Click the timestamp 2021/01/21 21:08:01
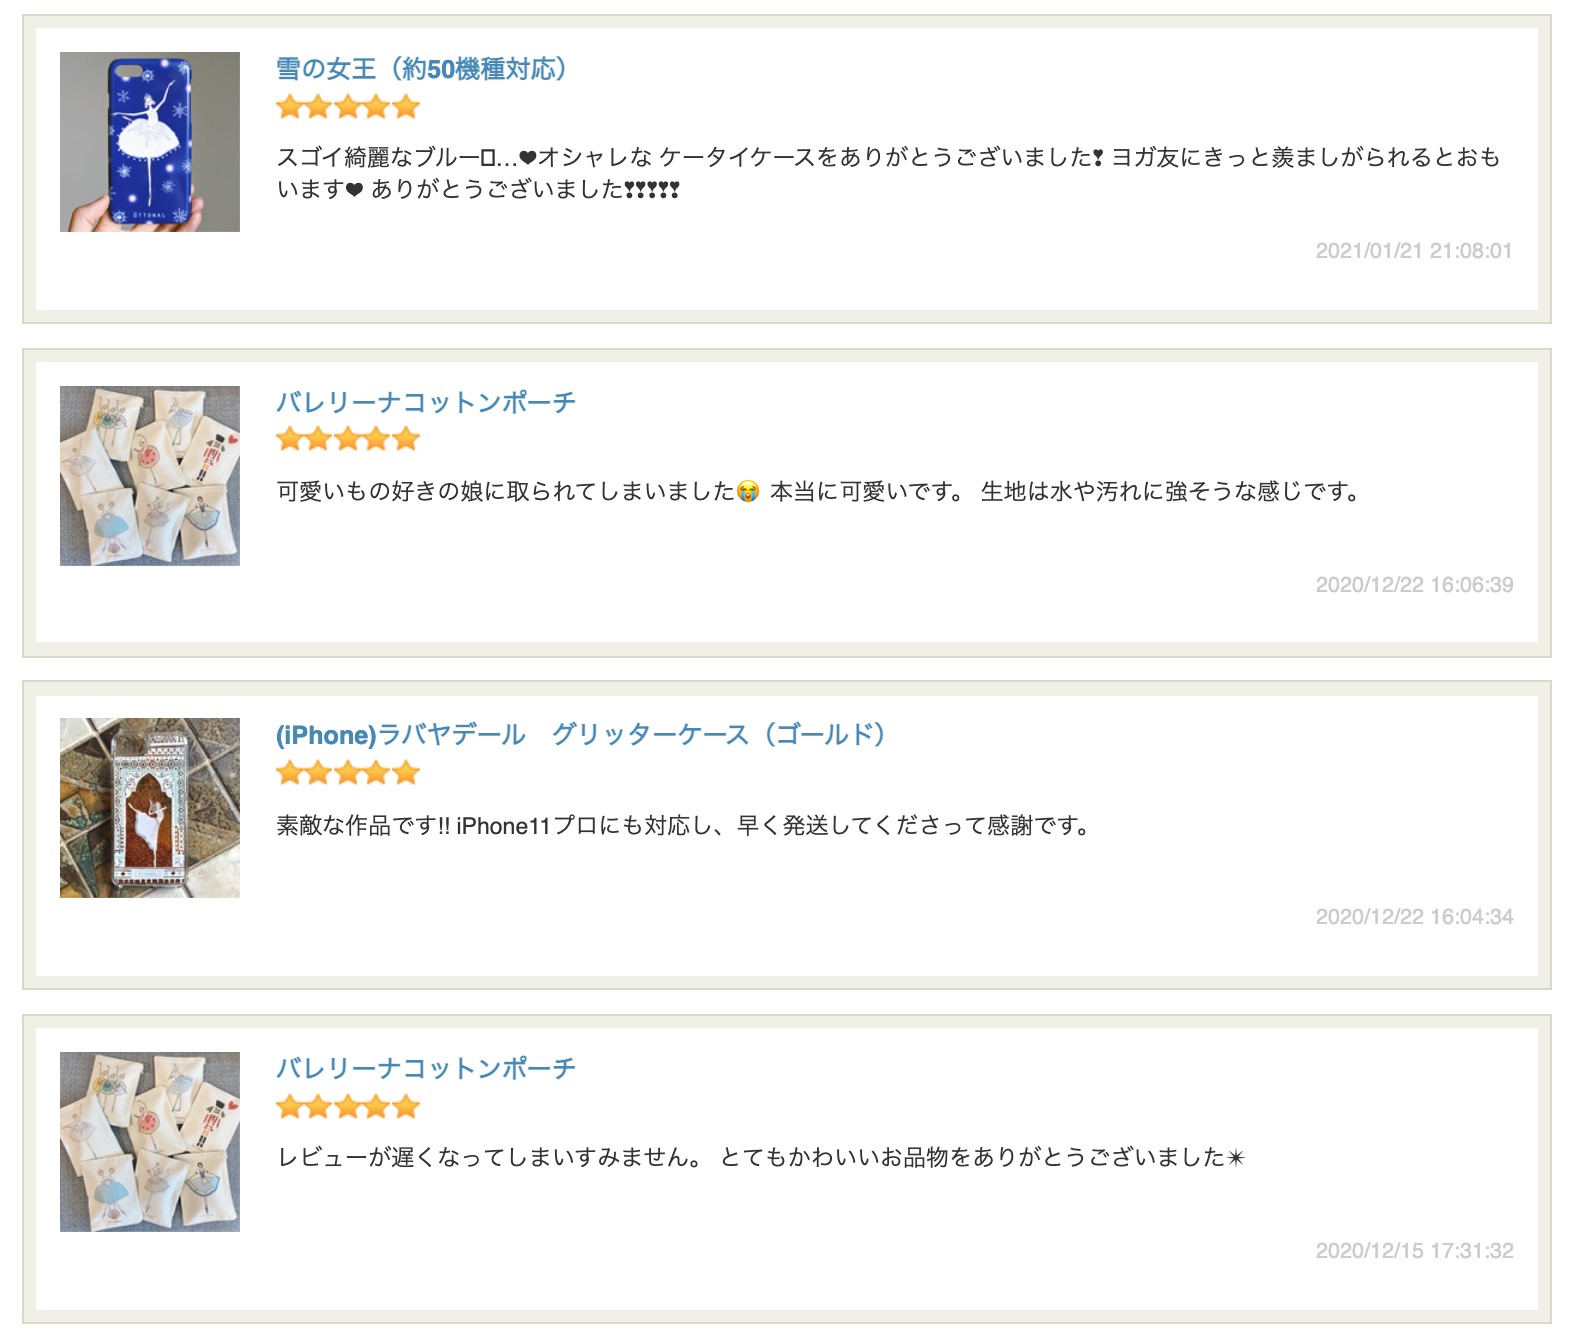 (x=1414, y=251)
